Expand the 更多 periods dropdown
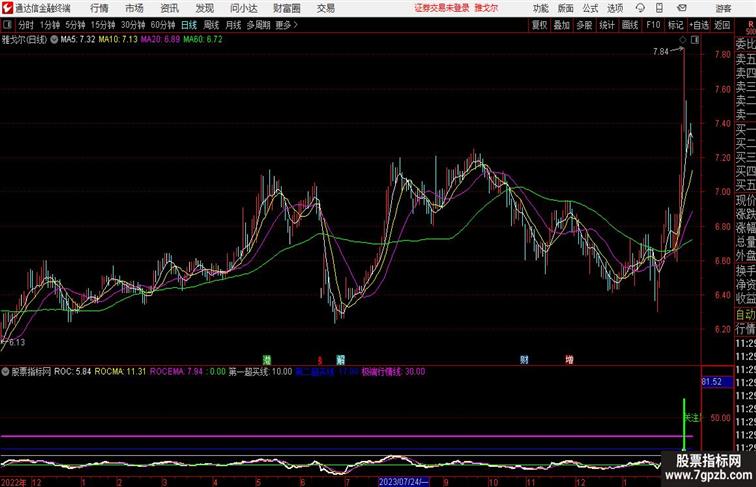The width and height of the screenshot is (756, 487). click(286, 25)
